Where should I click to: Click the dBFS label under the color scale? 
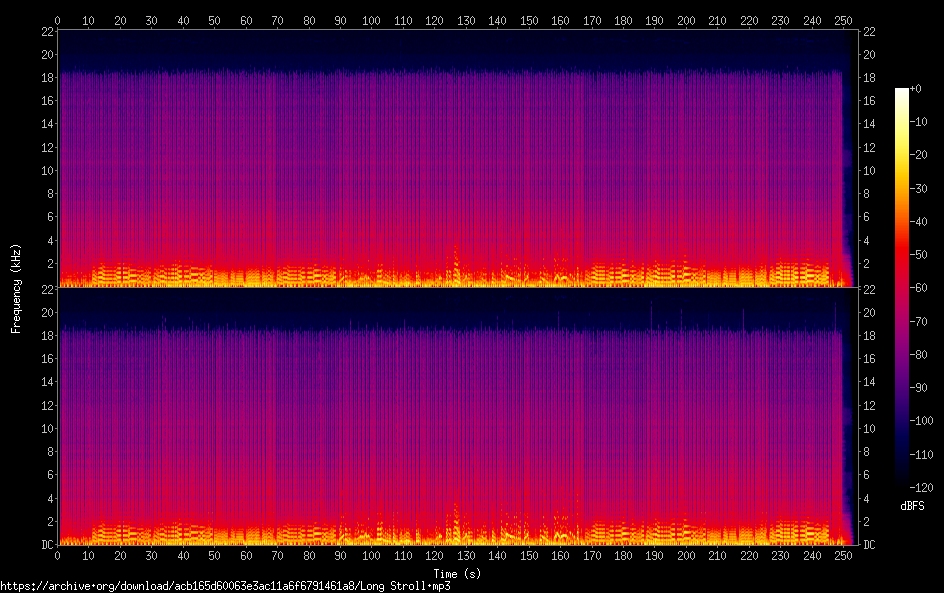912,506
